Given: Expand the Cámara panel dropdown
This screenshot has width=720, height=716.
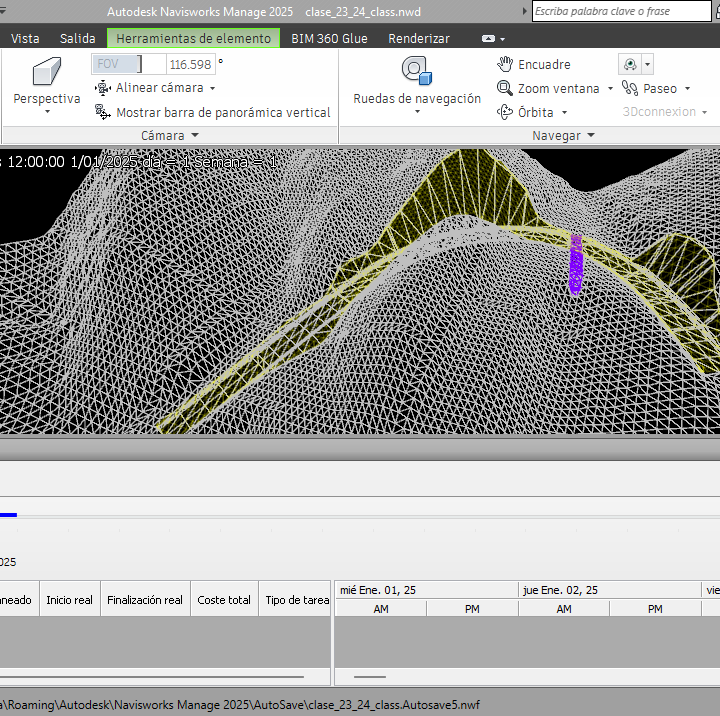Looking at the screenshot, I should [195, 135].
